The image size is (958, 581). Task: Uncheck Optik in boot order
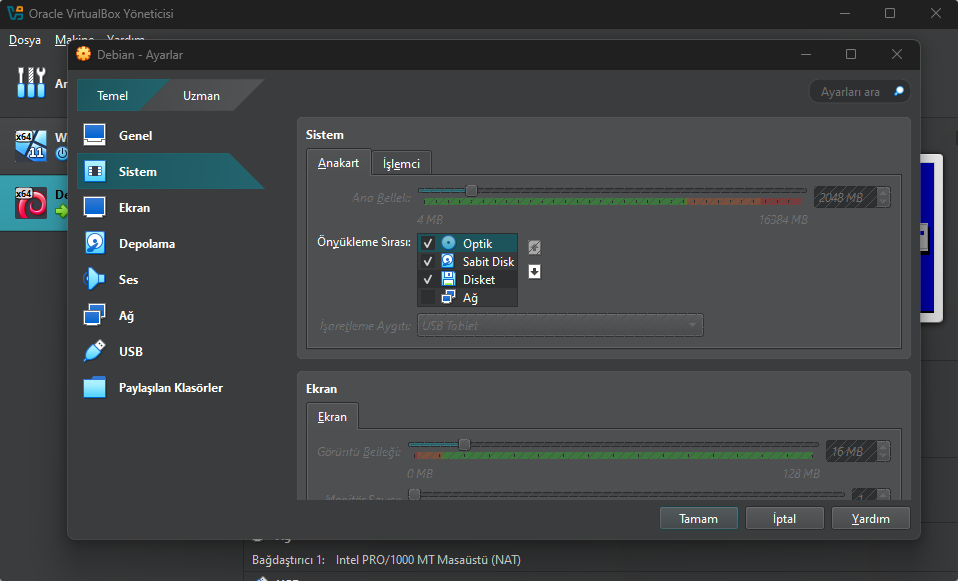pyautogui.click(x=428, y=244)
